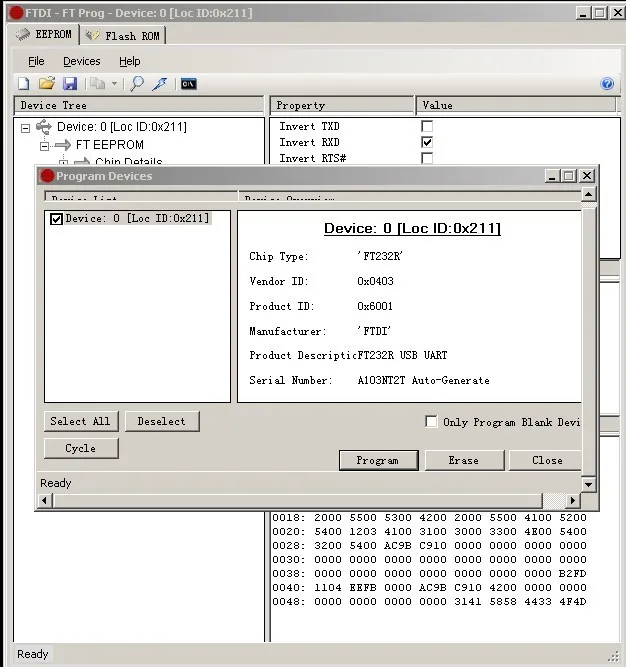Click the Save floppy disk icon
Viewport: 626px width, 667px height.
coord(70,84)
